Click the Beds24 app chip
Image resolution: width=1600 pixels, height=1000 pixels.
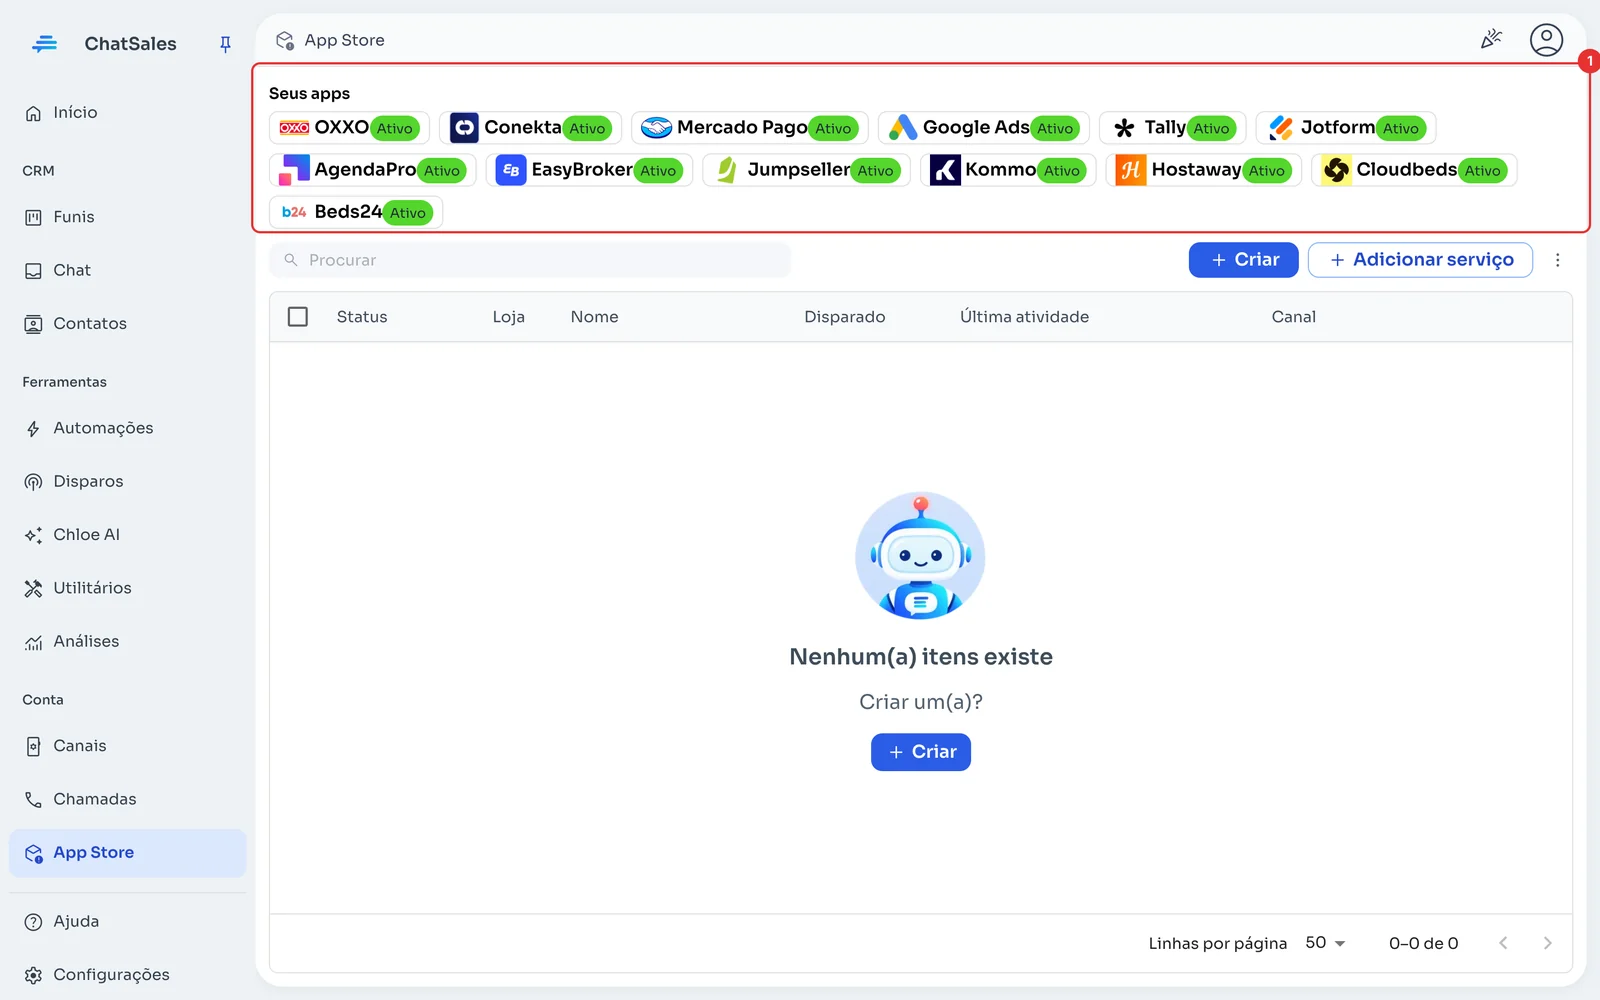click(x=355, y=212)
